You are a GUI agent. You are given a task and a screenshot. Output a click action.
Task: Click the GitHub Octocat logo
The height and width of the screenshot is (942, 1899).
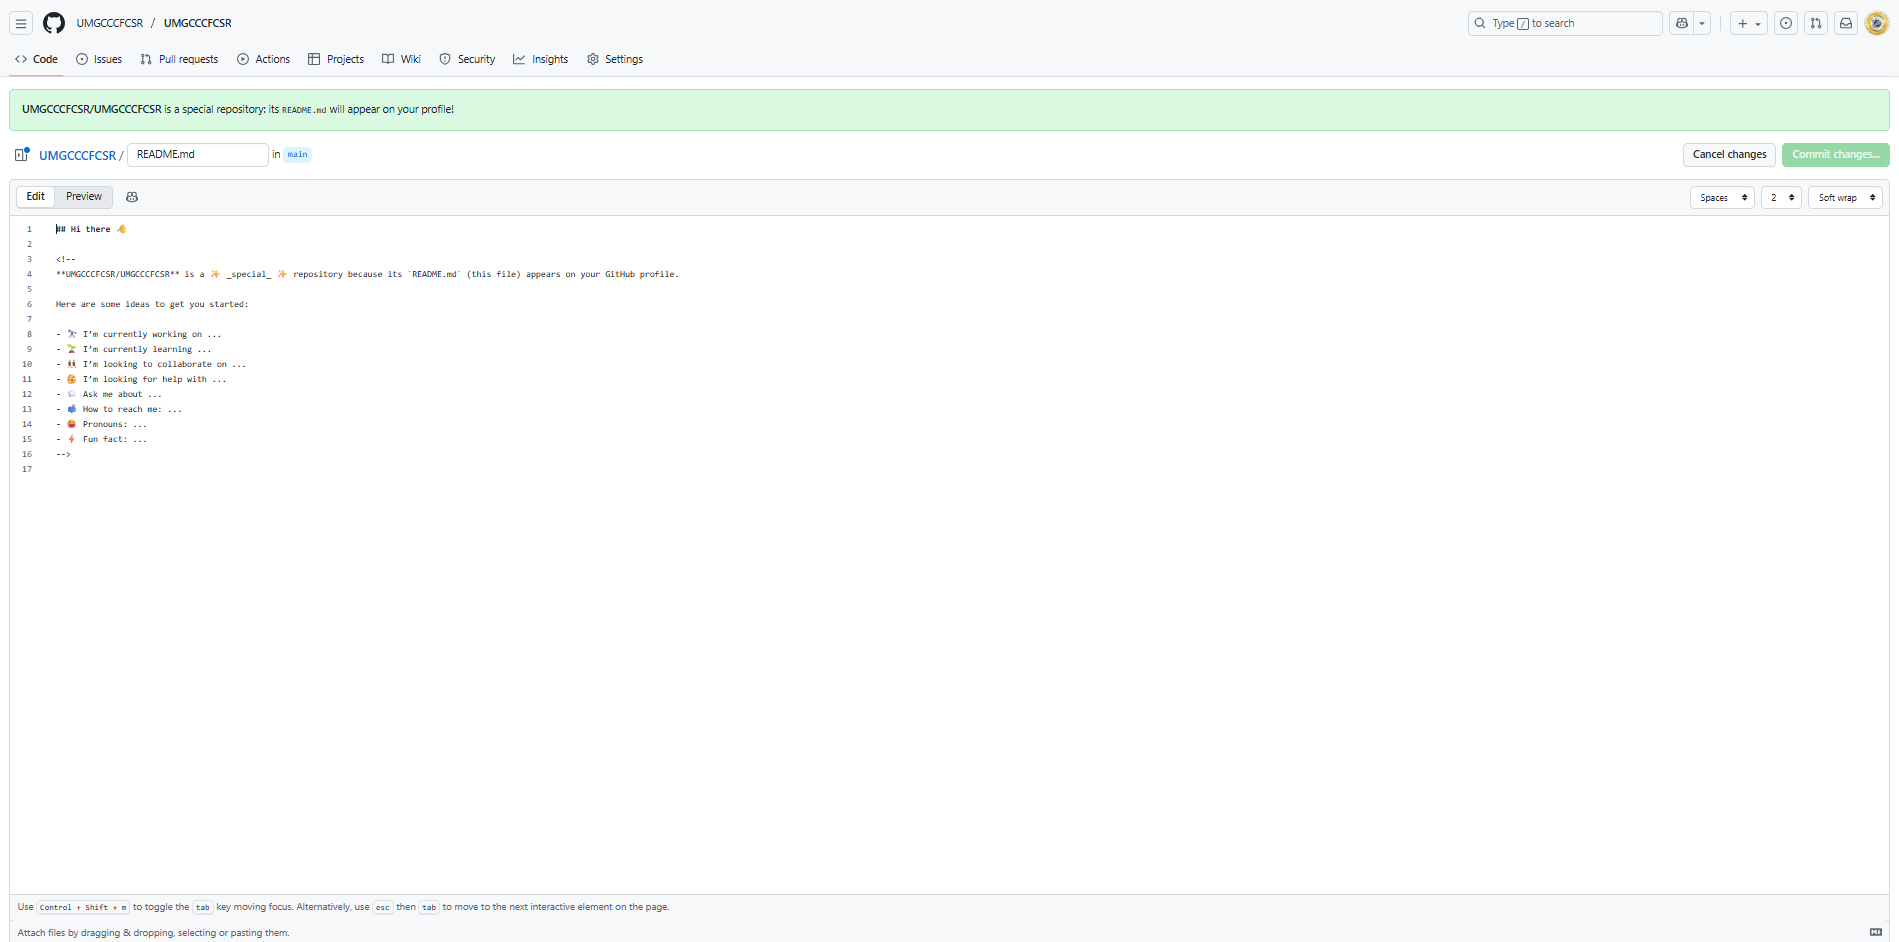[54, 23]
